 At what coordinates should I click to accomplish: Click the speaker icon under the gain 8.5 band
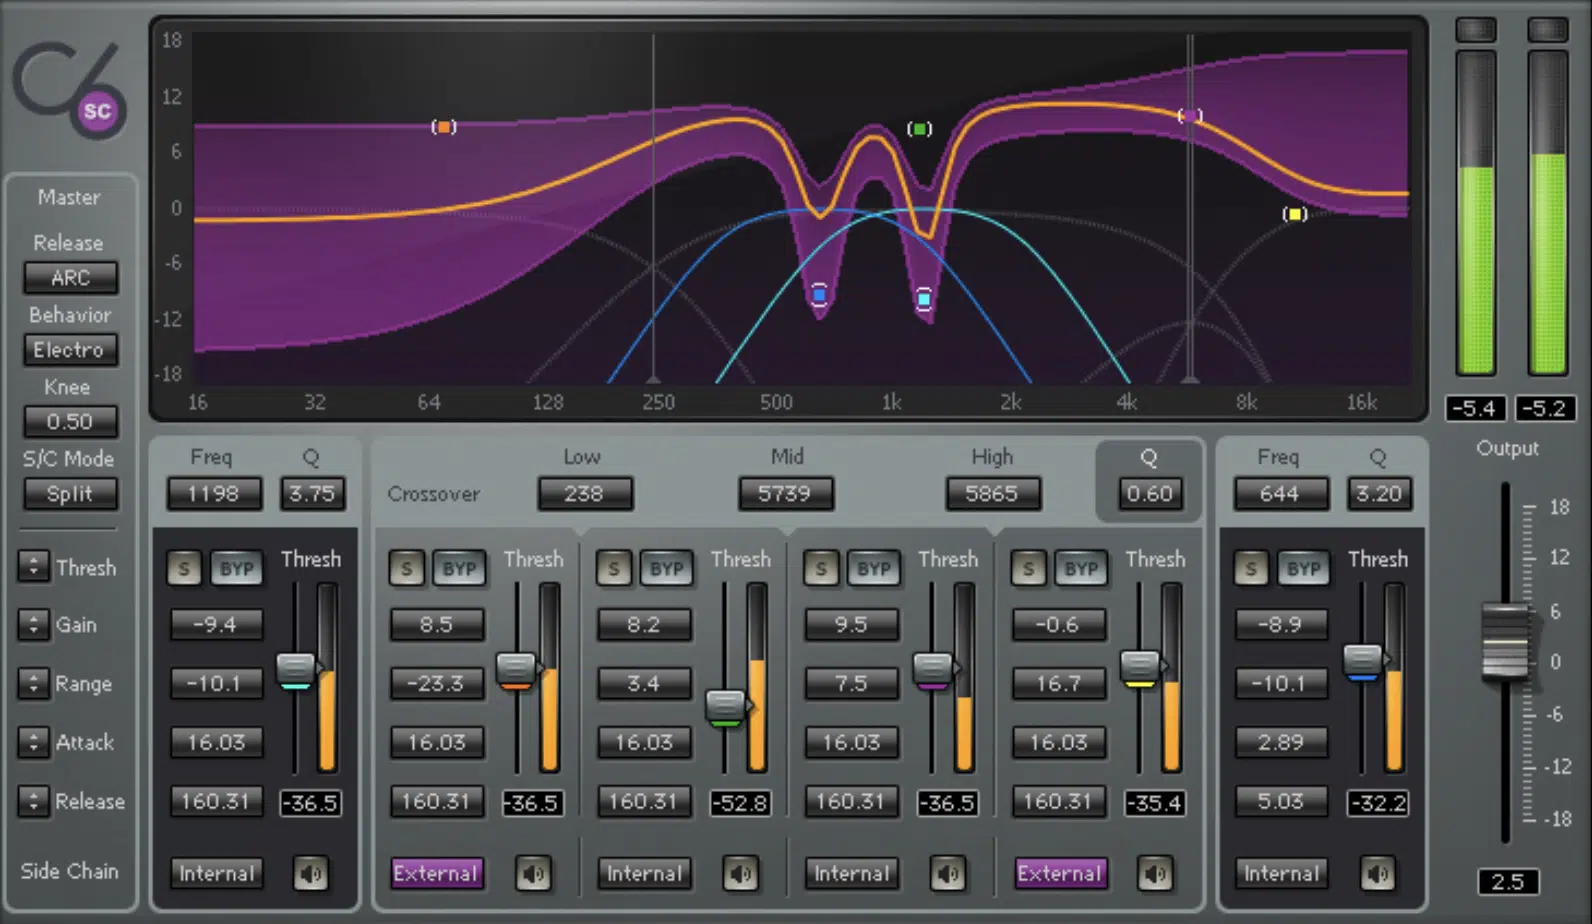point(533,874)
